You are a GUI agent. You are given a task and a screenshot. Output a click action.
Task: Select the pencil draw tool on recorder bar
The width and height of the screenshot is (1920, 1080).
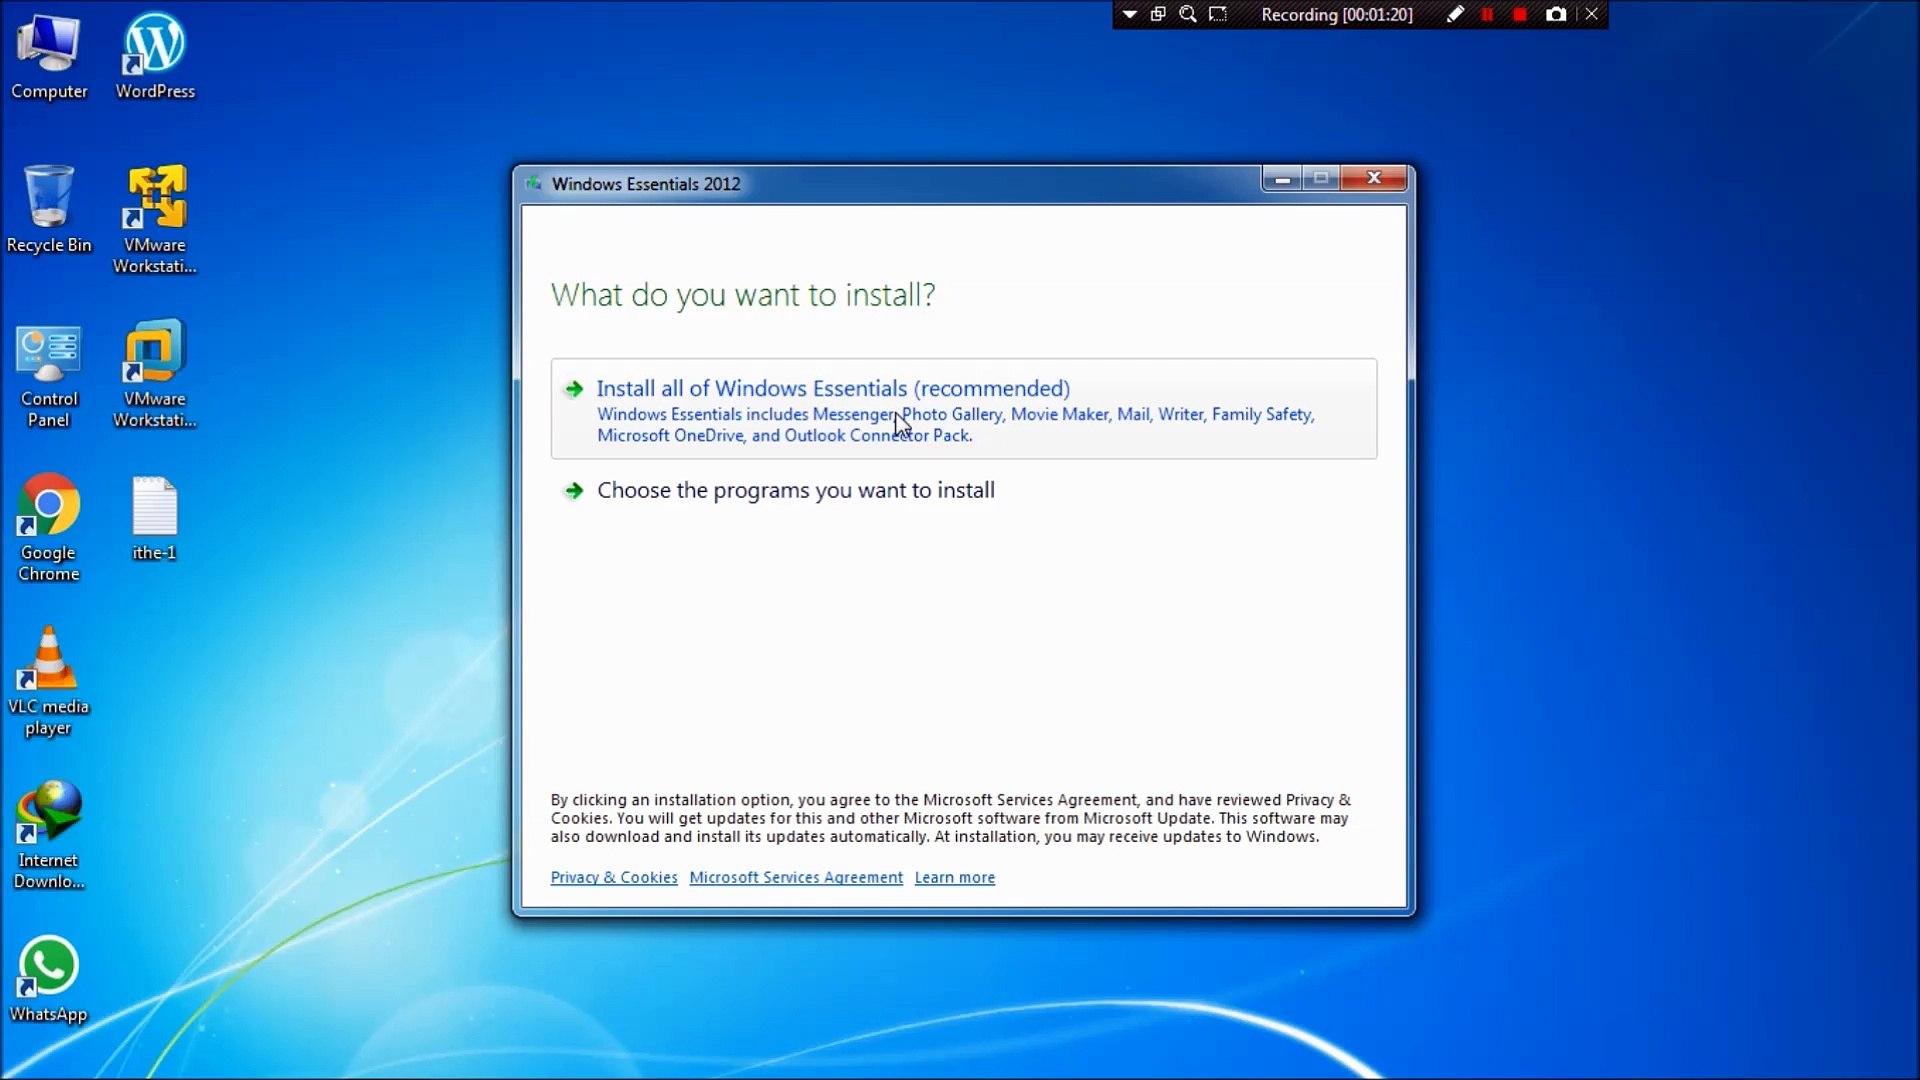pyautogui.click(x=1455, y=15)
